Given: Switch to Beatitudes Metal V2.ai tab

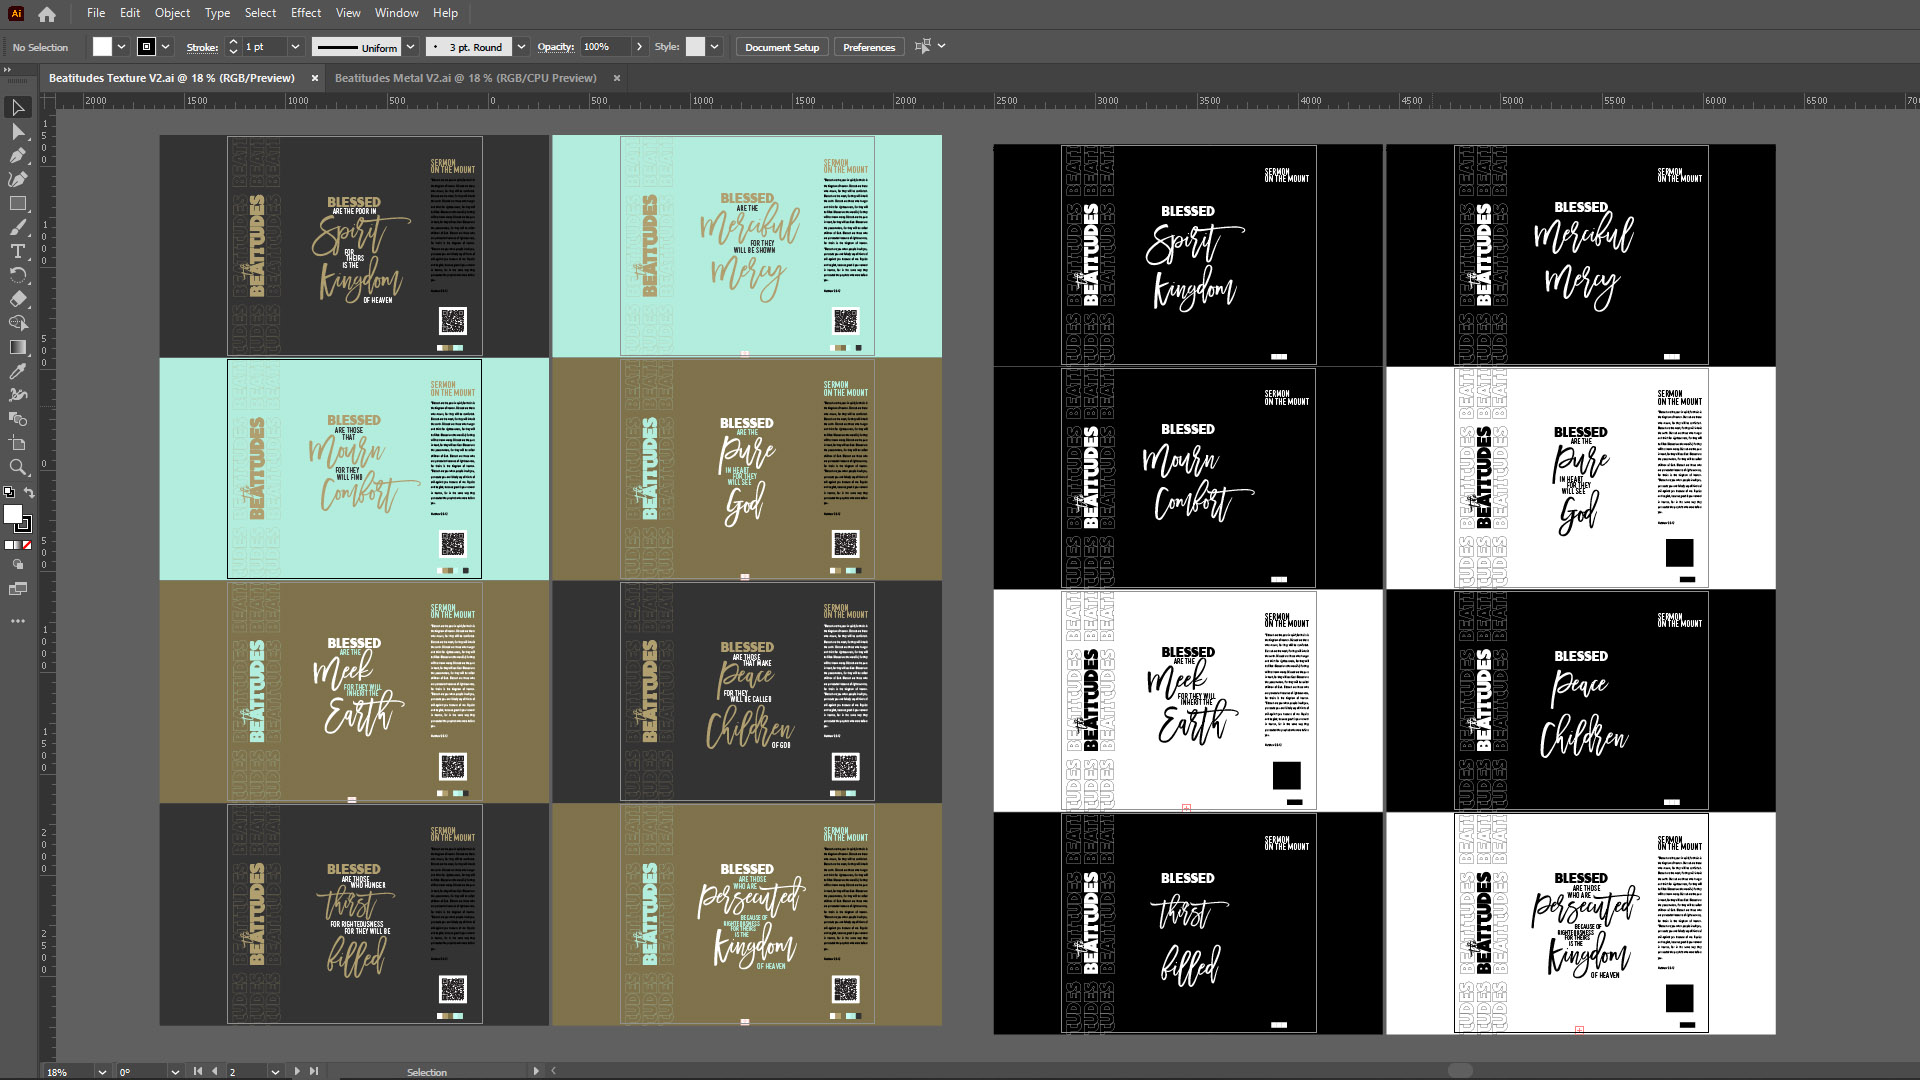Looking at the screenshot, I should [x=465, y=78].
